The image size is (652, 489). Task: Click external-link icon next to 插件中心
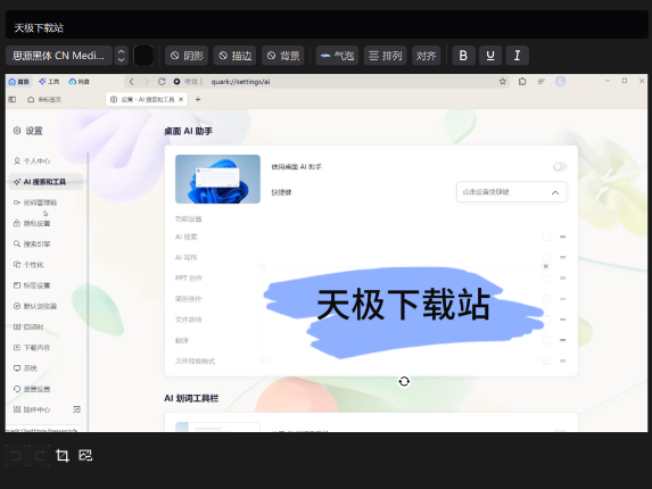(x=77, y=410)
